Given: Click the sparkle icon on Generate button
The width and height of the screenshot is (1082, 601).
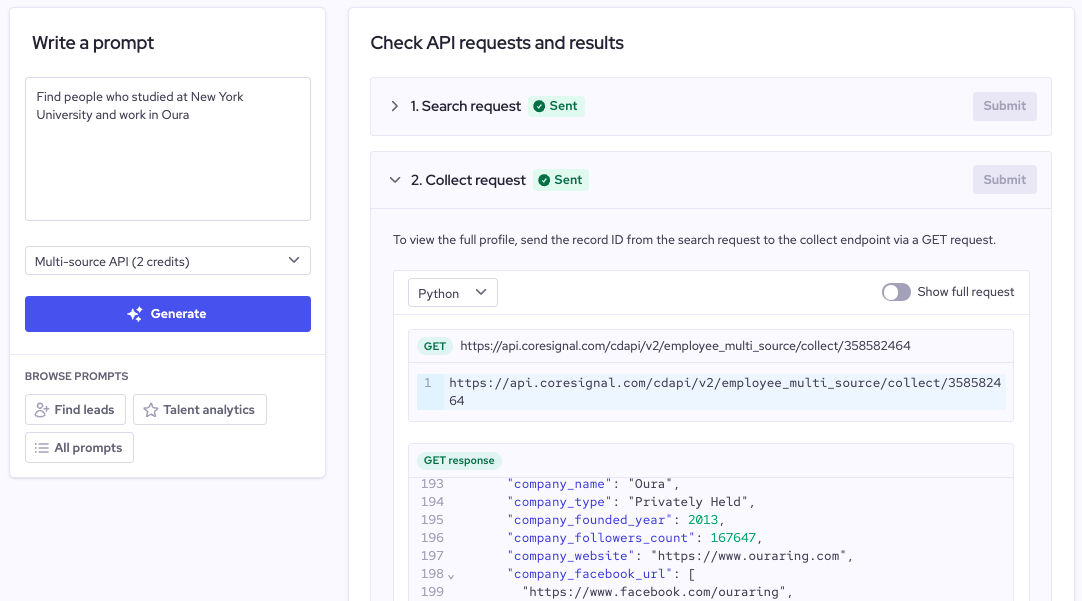Looking at the screenshot, I should (x=135, y=314).
